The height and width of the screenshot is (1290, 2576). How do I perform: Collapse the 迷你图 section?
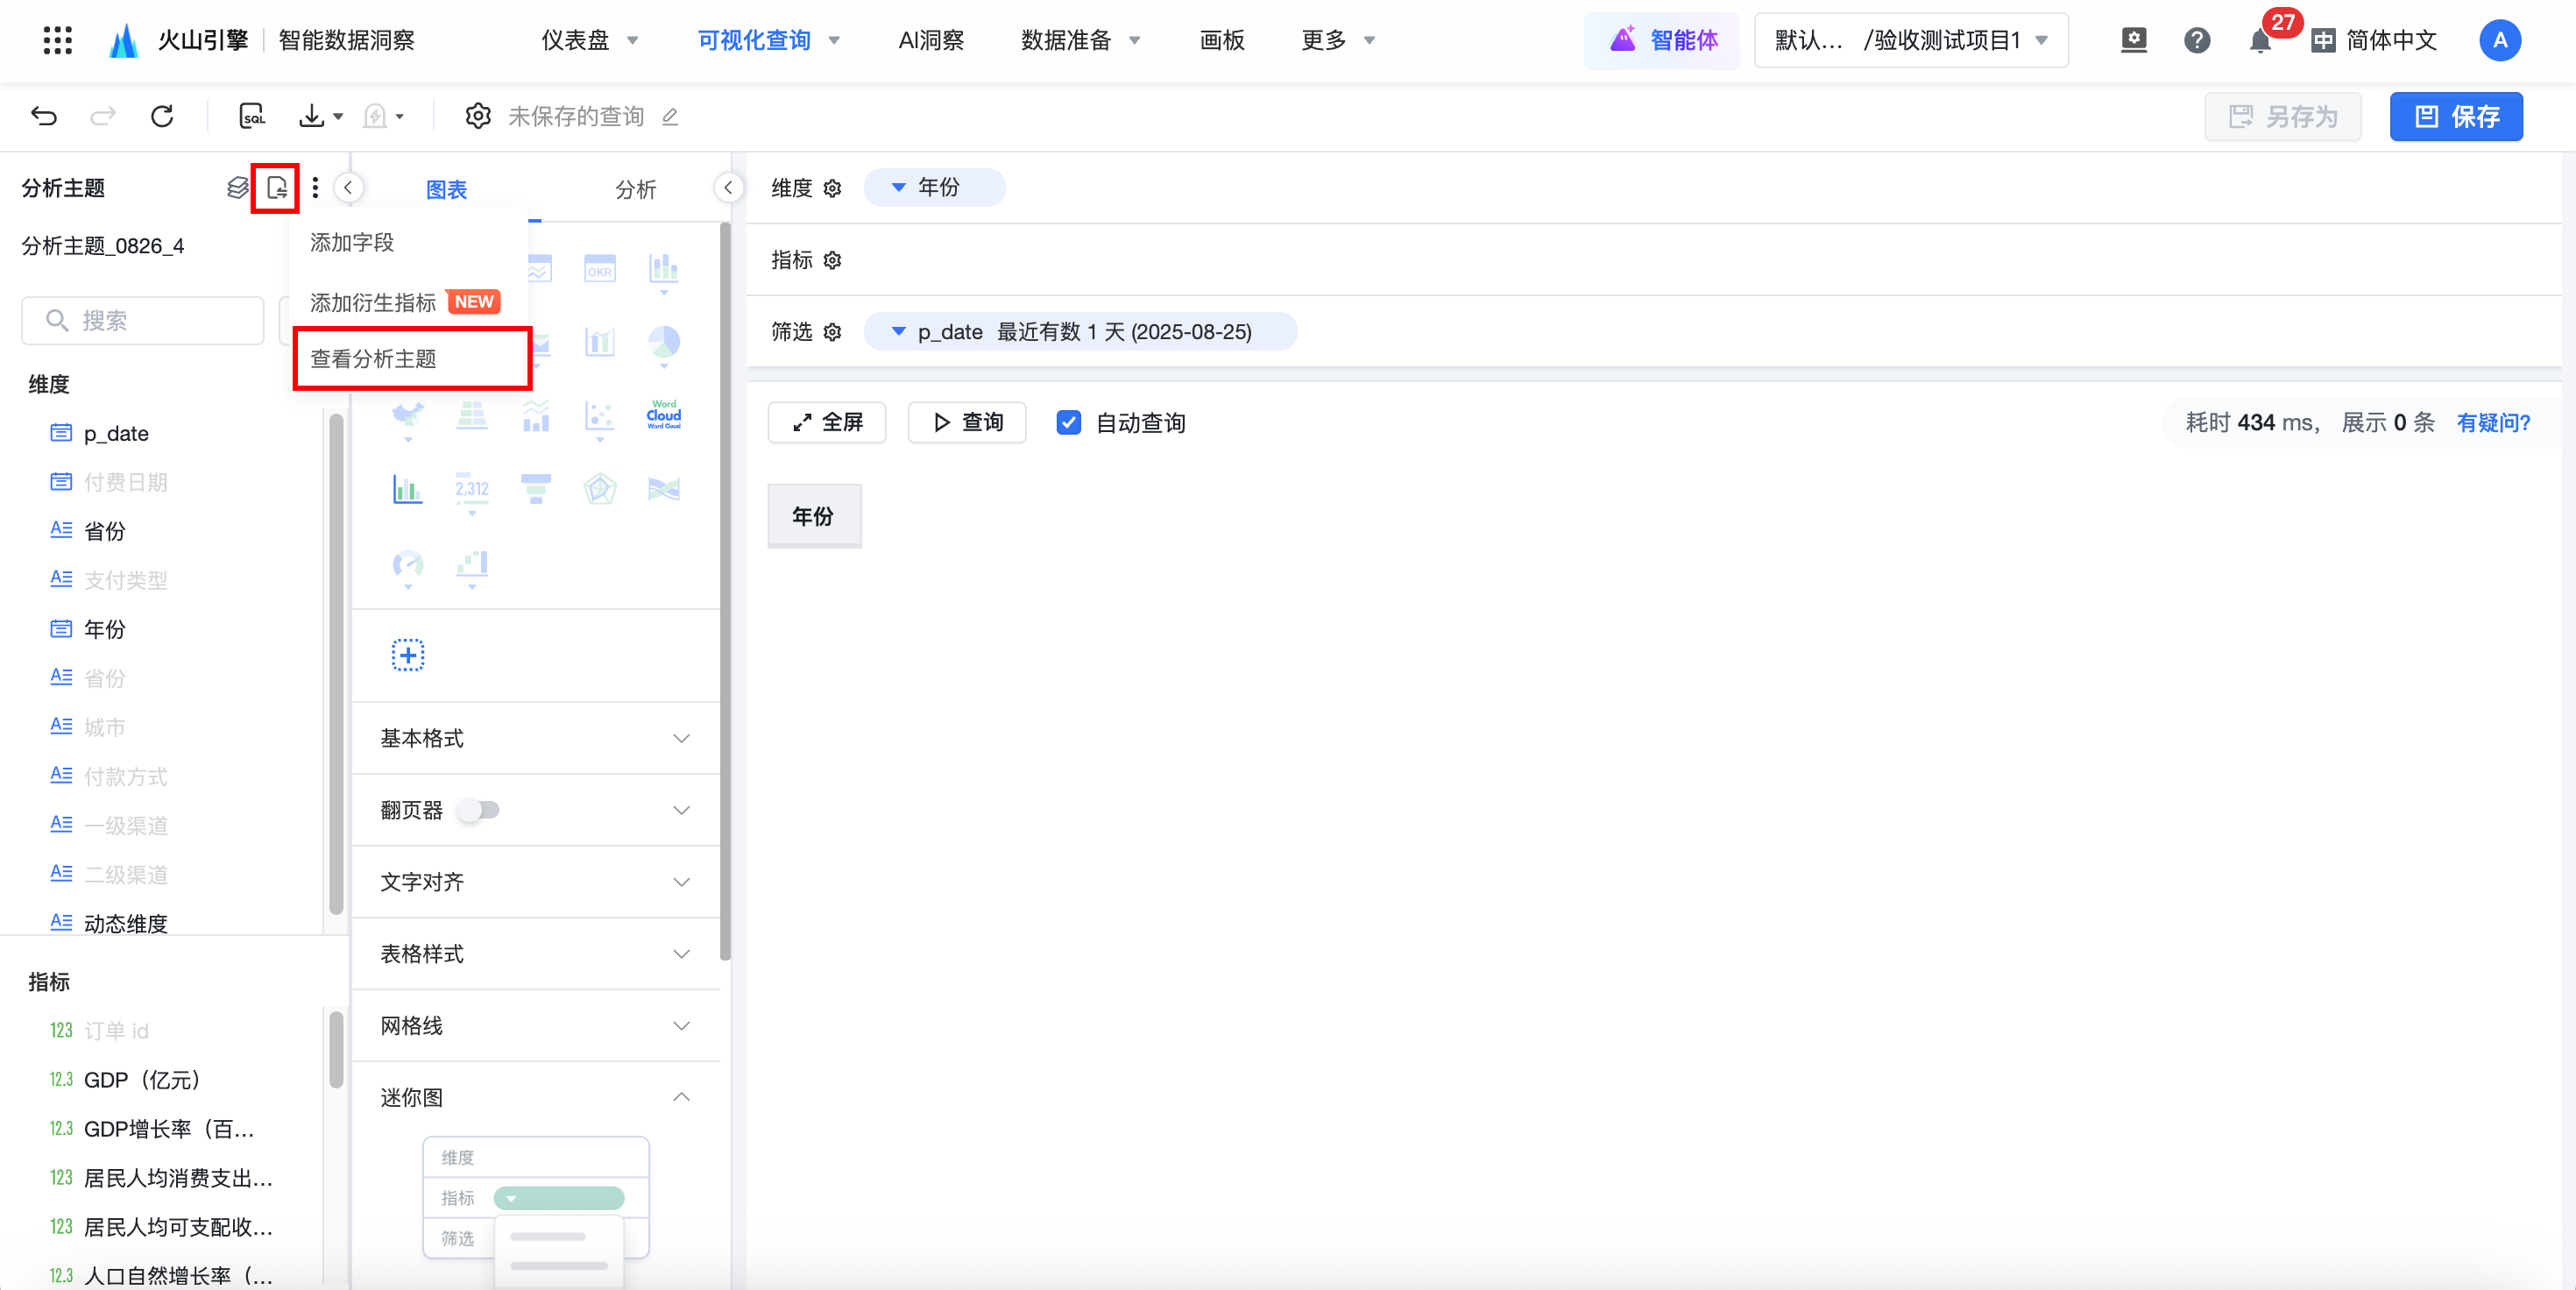(681, 1097)
